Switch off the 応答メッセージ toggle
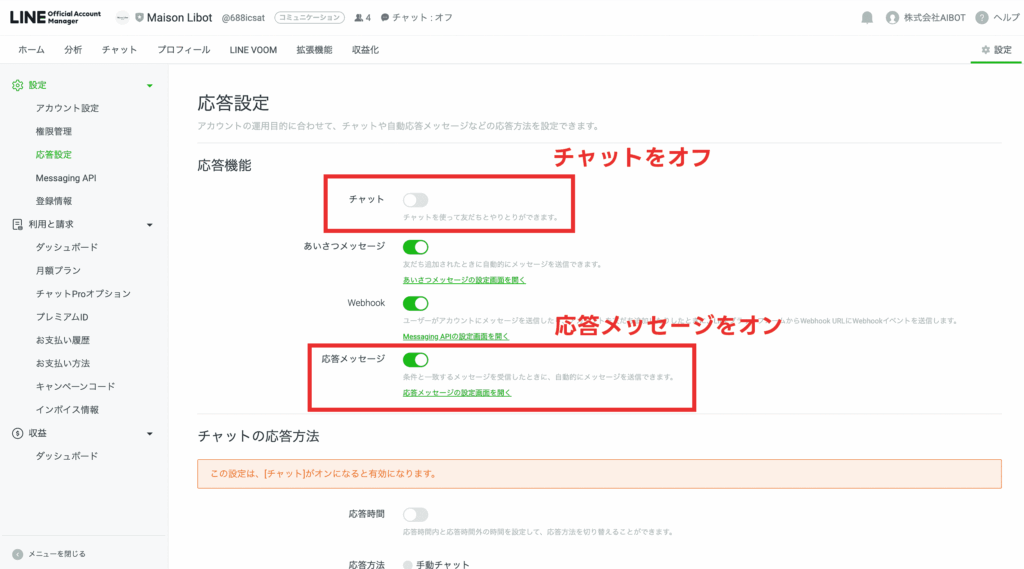The width and height of the screenshot is (1024, 569). tap(415, 359)
